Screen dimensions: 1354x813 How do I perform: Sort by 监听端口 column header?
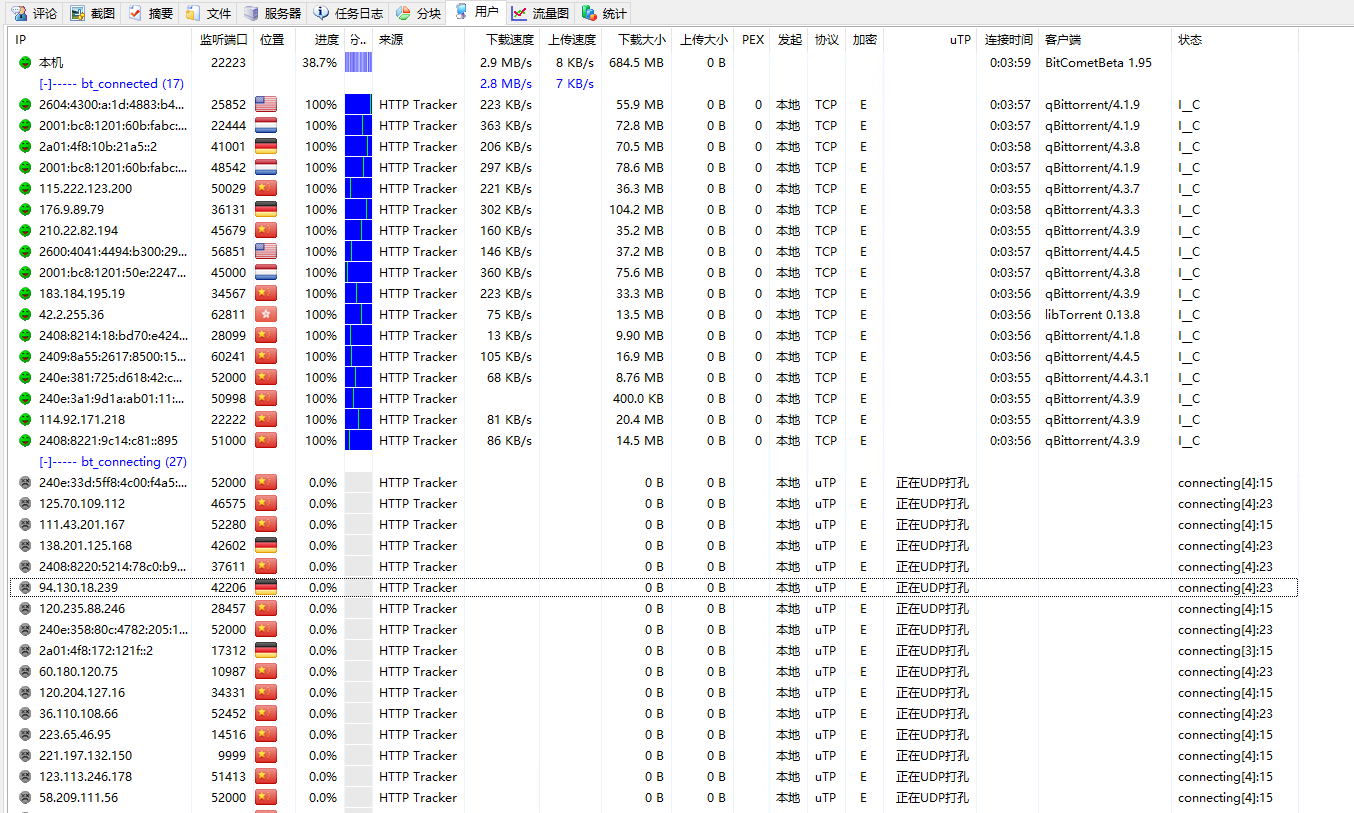(x=224, y=40)
